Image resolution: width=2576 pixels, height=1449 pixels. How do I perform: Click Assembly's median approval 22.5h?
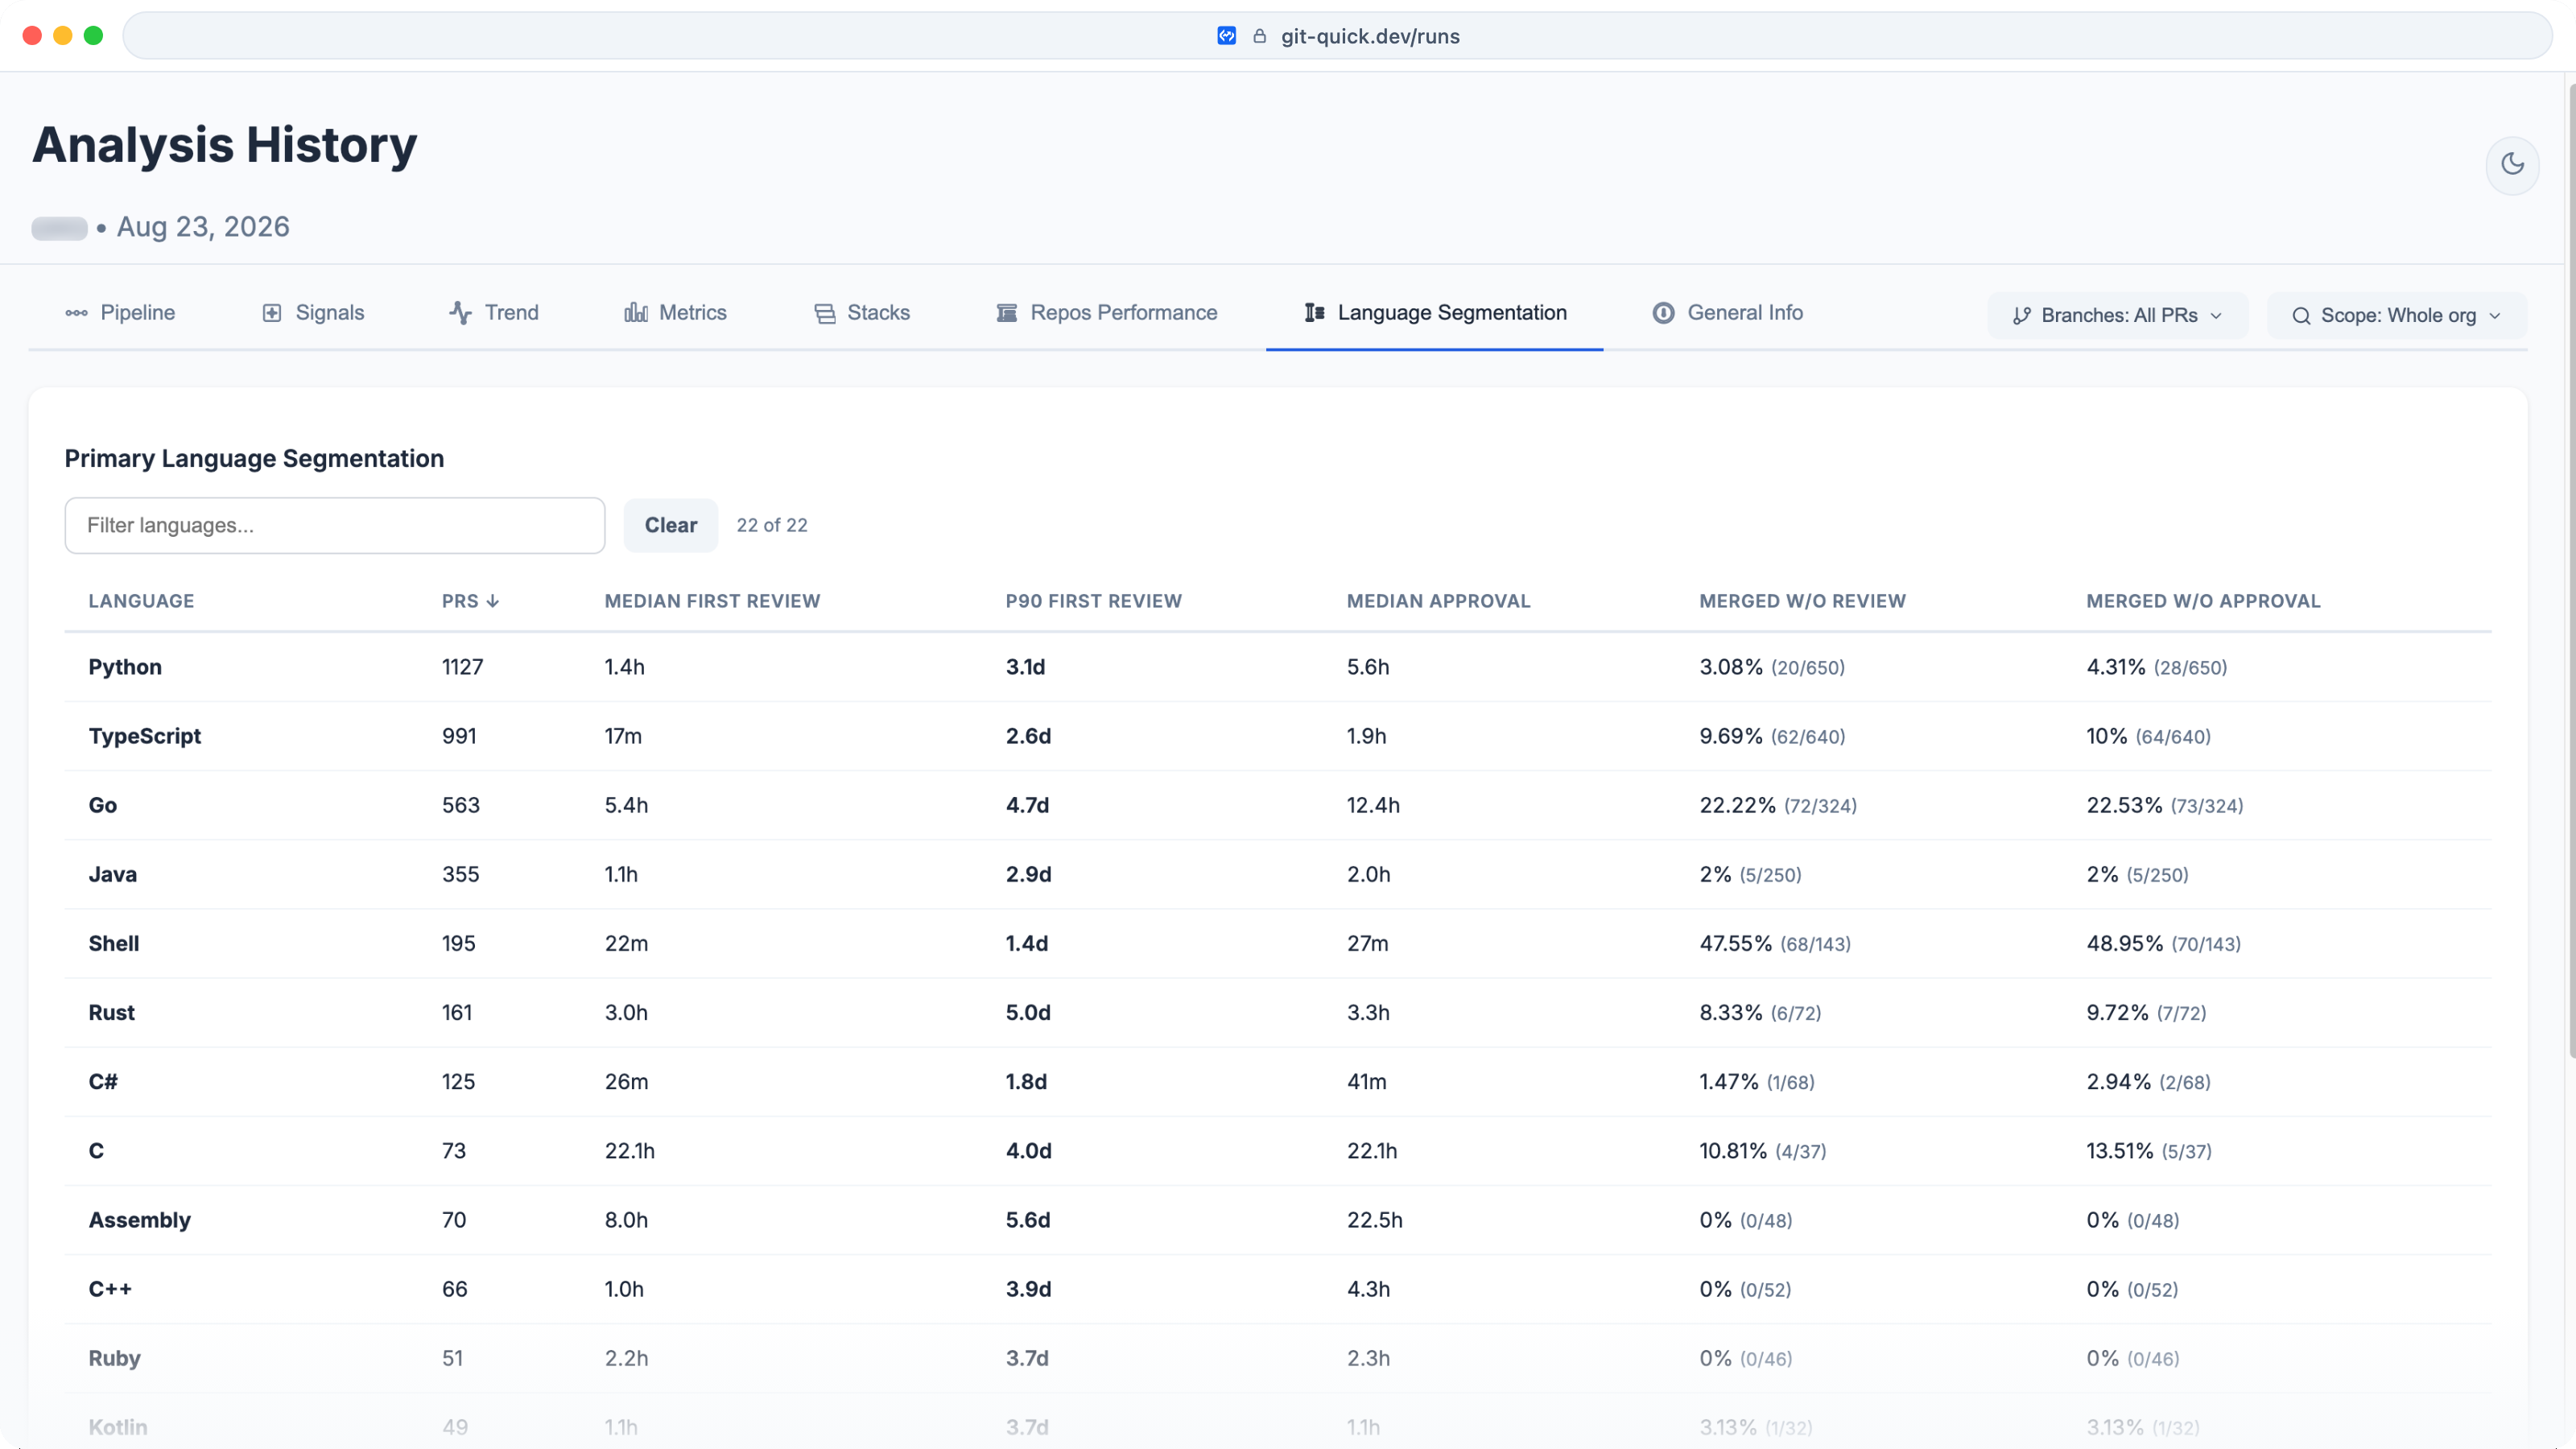tap(1374, 1220)
